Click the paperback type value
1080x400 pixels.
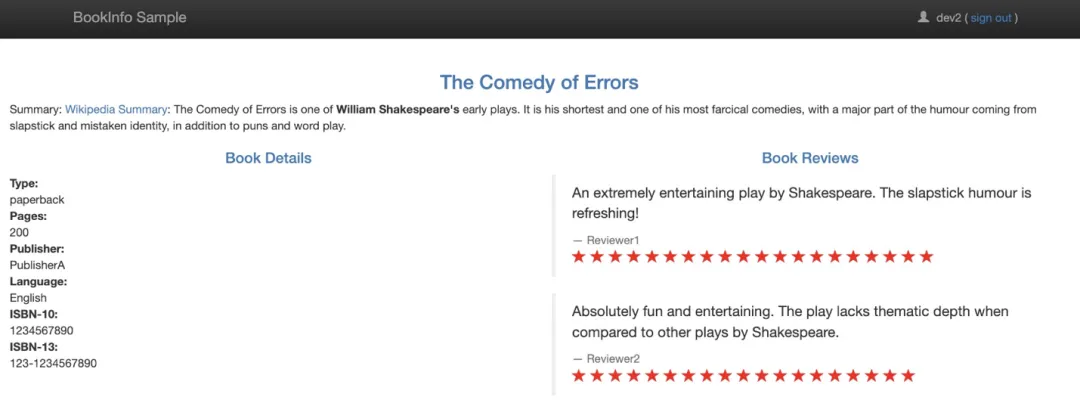click(x=37, y=200)
